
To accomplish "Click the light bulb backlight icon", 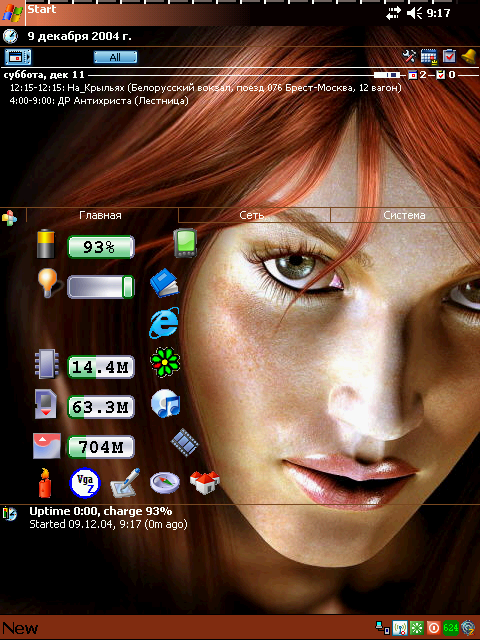I will tap(48, 283).
